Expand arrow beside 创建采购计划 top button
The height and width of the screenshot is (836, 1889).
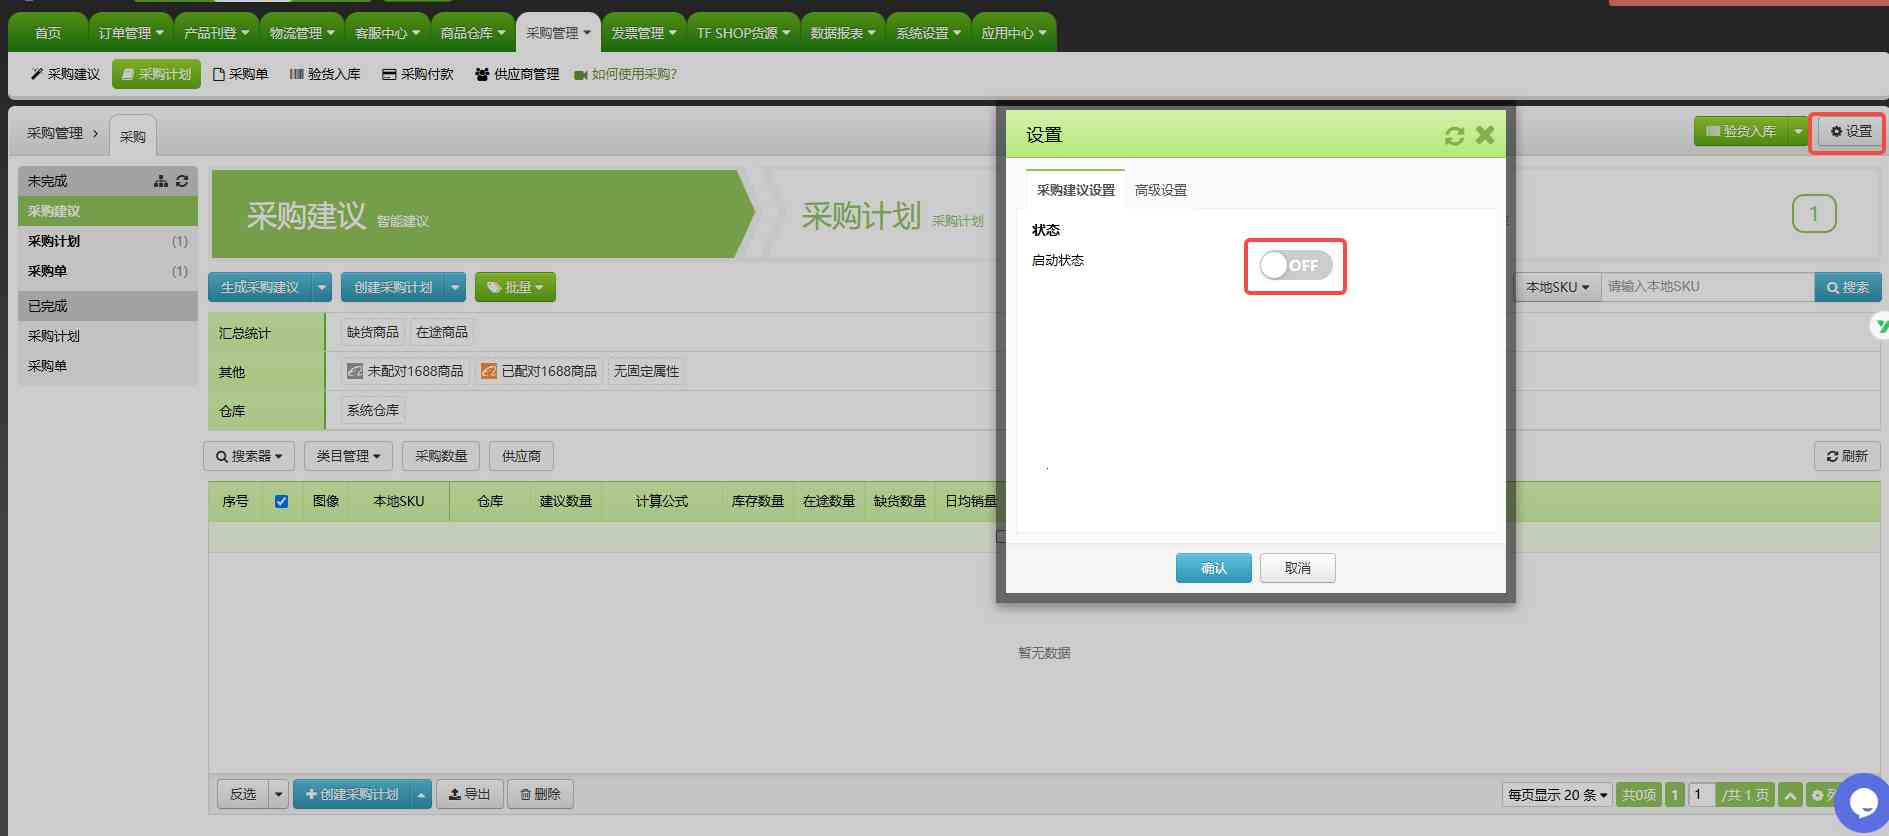coord(455,287)
